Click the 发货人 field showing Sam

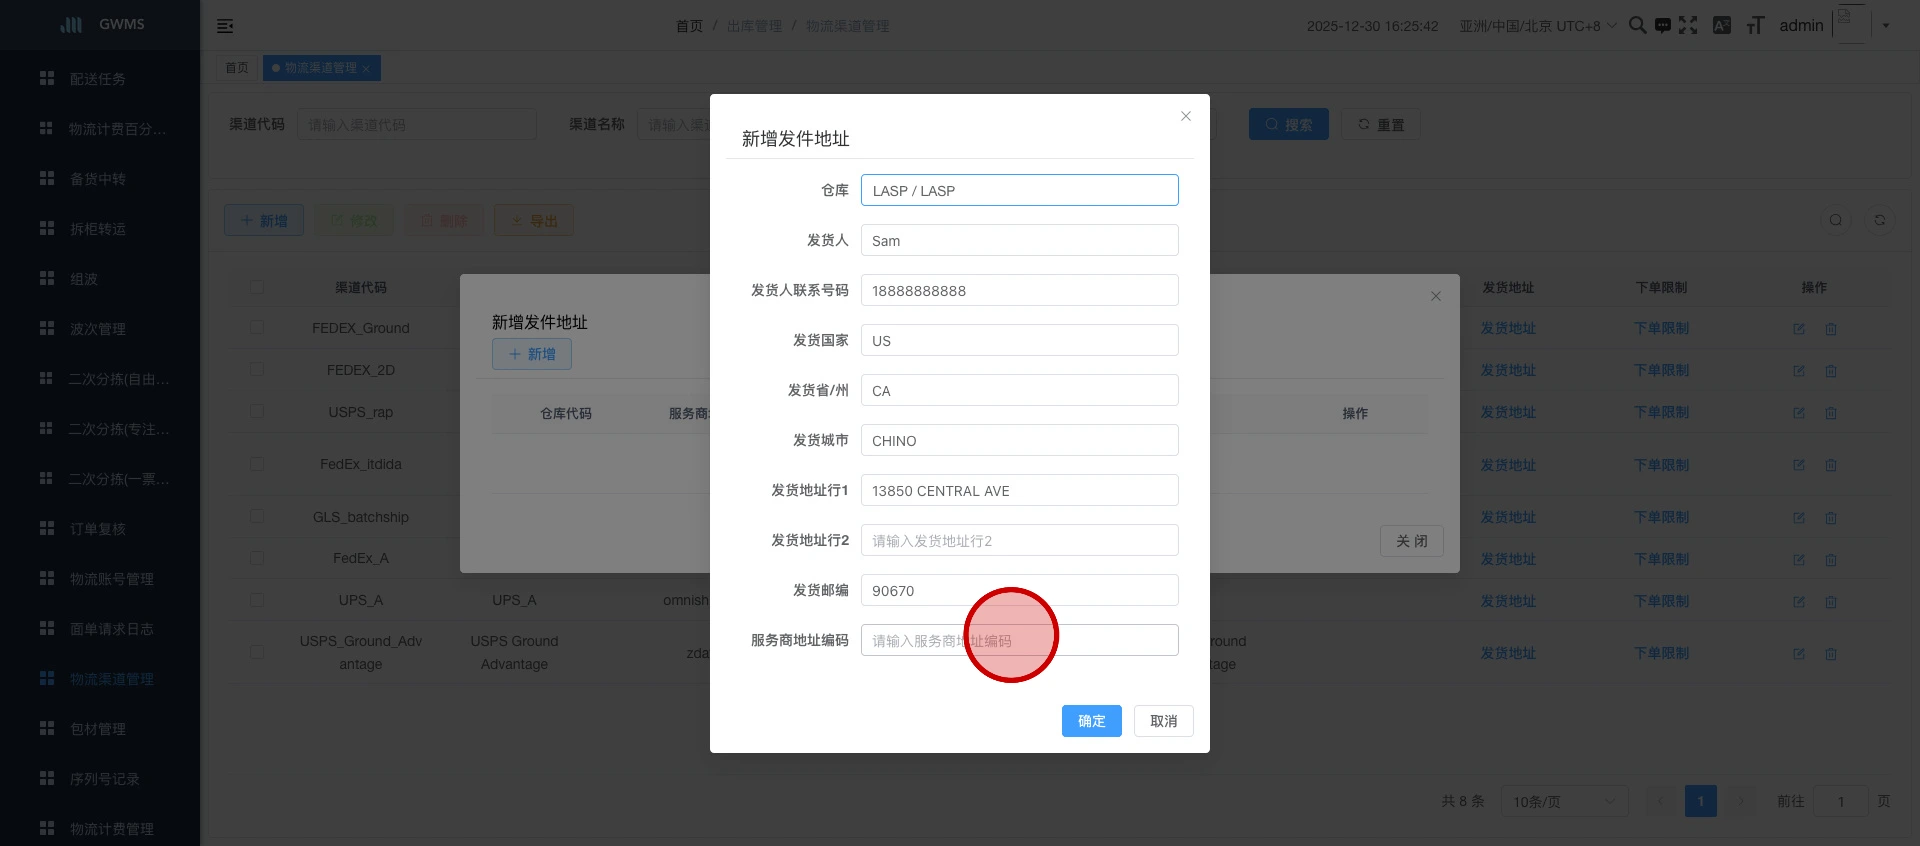pos(1019,240)
